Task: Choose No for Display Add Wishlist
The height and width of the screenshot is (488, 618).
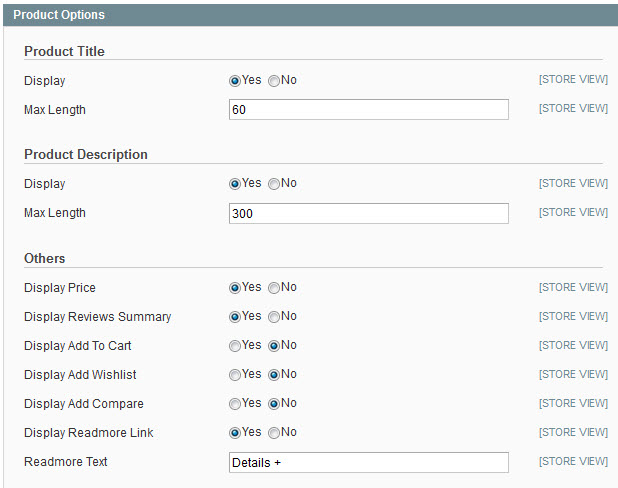Action: click(x=274, y=375)
